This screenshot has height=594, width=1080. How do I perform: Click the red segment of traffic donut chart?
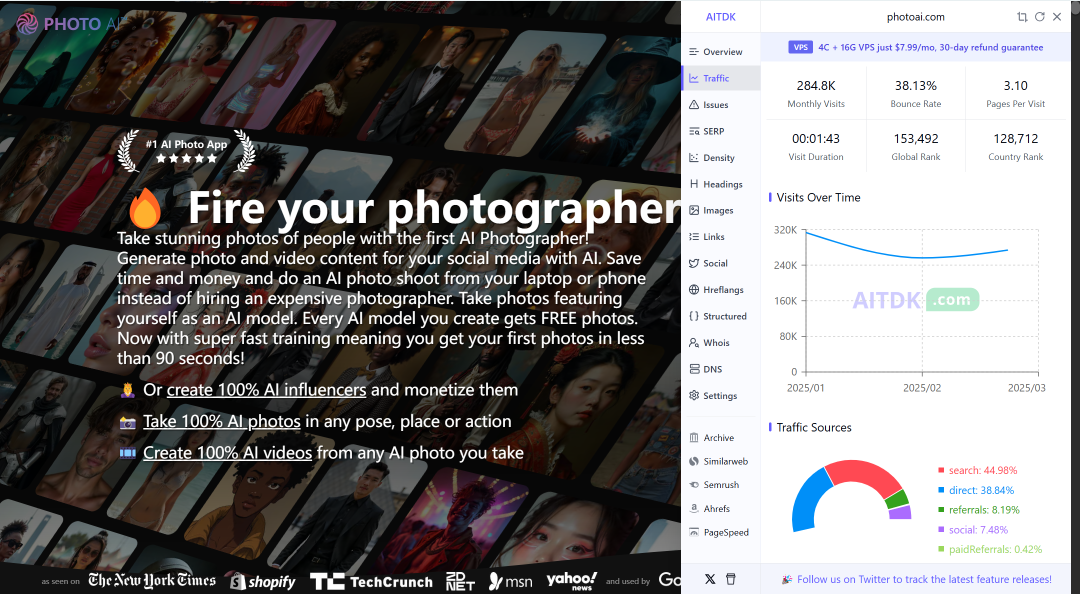[863, 474]
